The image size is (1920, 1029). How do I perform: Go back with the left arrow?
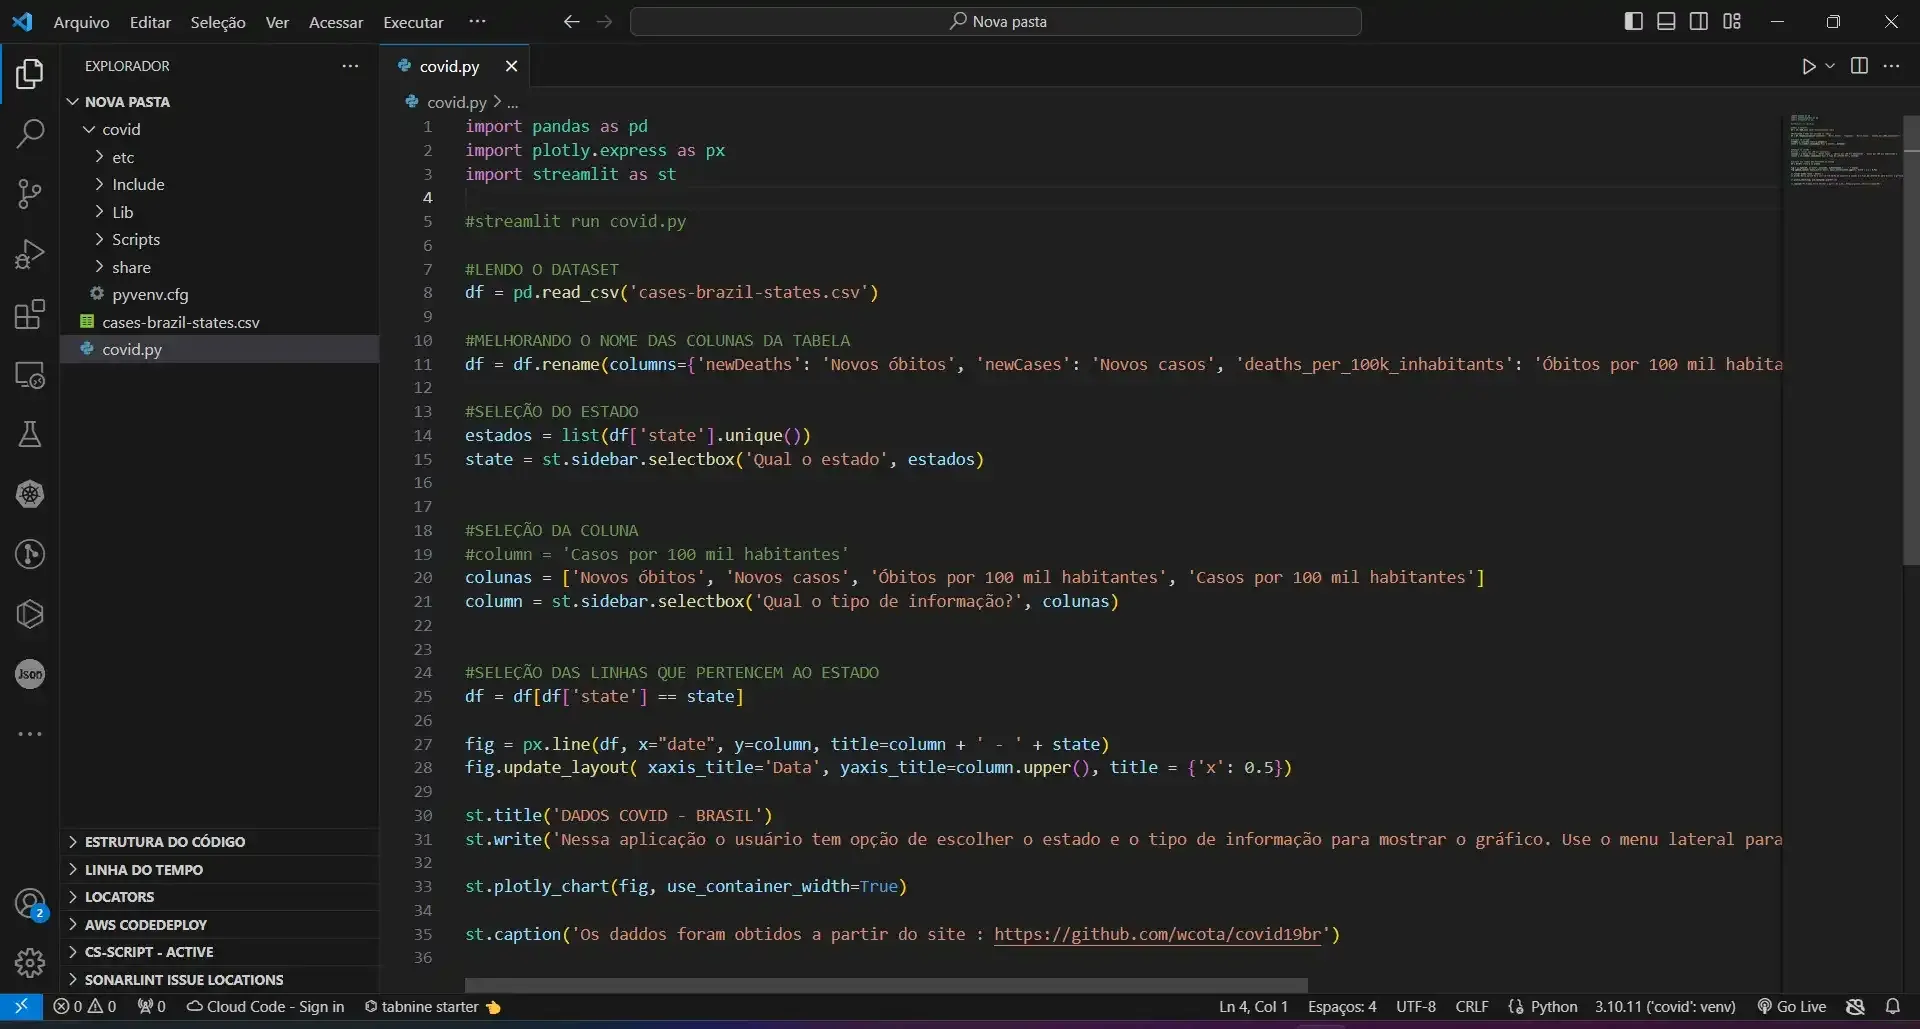[x=571, y=22]
